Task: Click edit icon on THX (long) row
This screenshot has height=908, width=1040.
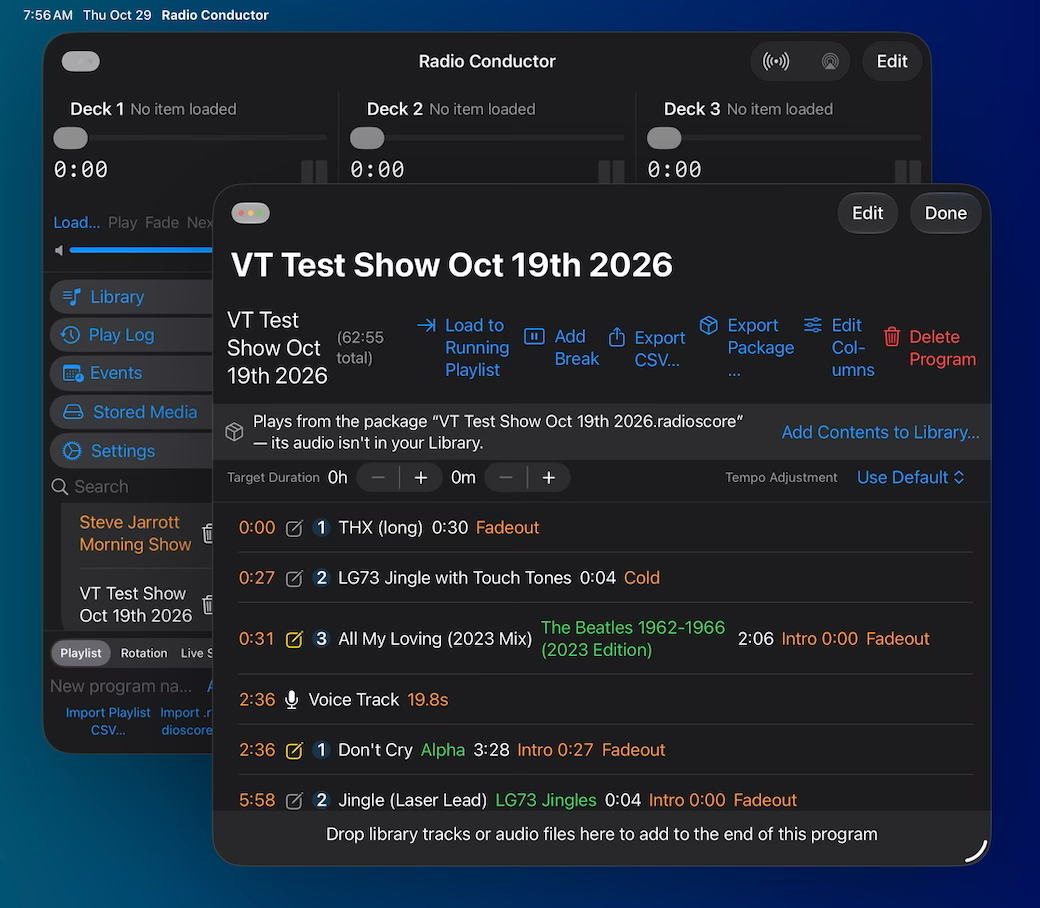Action: point(294,528)
